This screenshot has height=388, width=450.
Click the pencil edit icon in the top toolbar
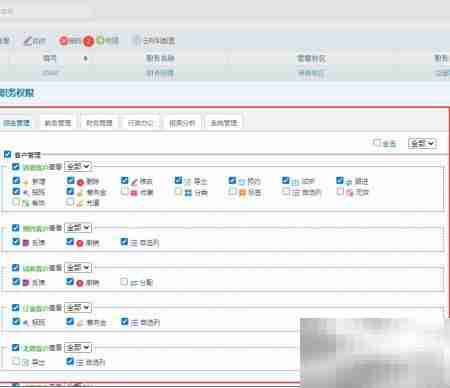tap(28, 41)
